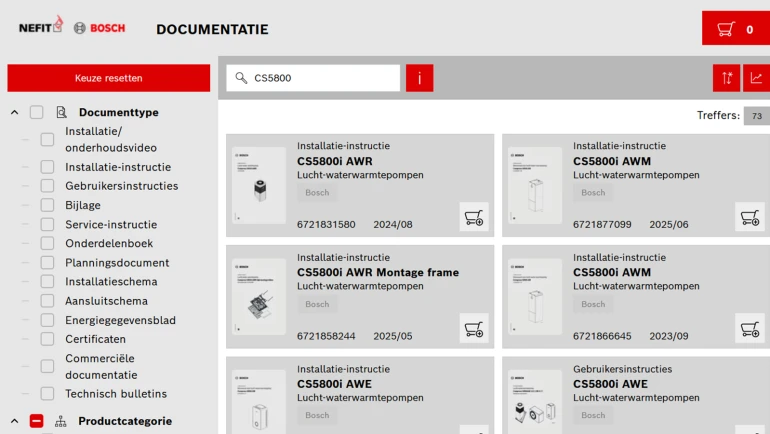Open the CS5800i AWR Montage frame title
Image resolution: width=770 pixels, height=434 pixels.
point(378,272)
